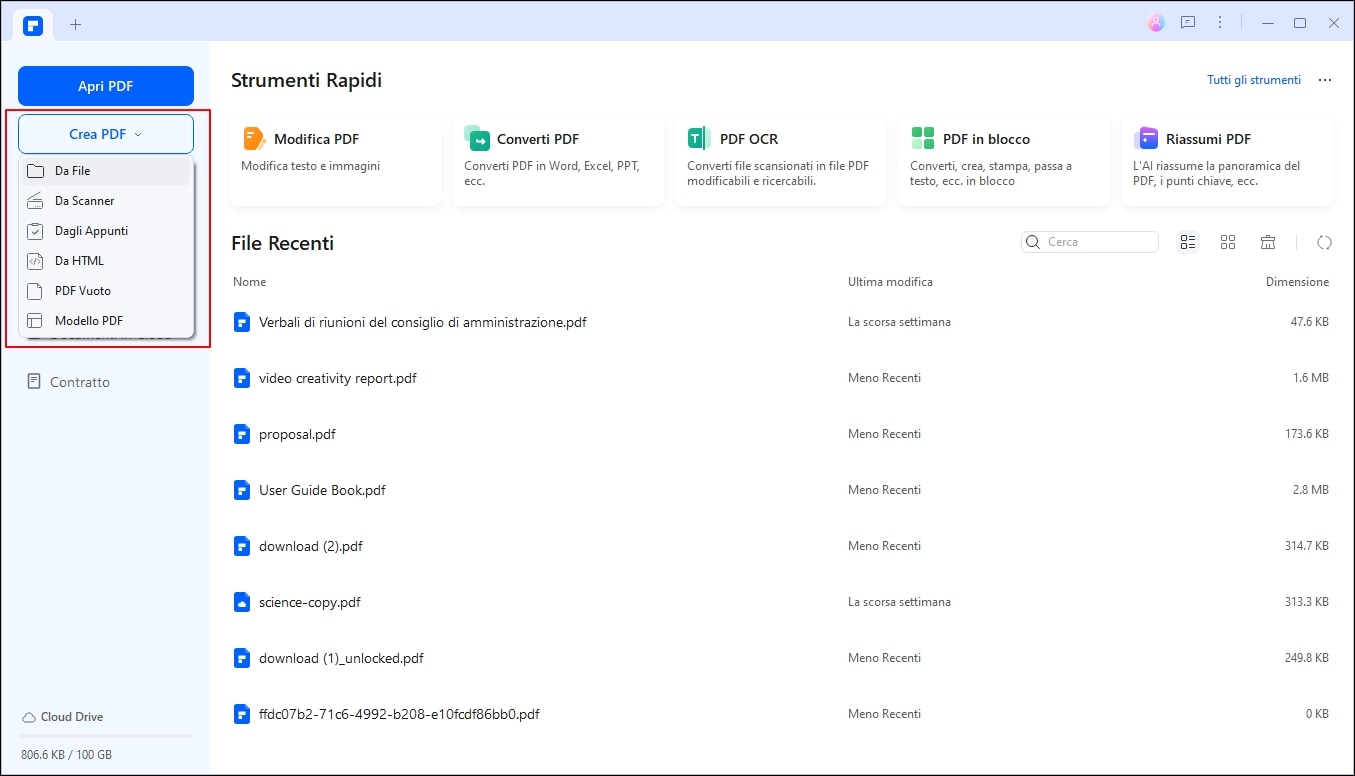Screen dimensions: 1355x776
Task: Click the Converti PDF green icon
Action: [477, 139]
